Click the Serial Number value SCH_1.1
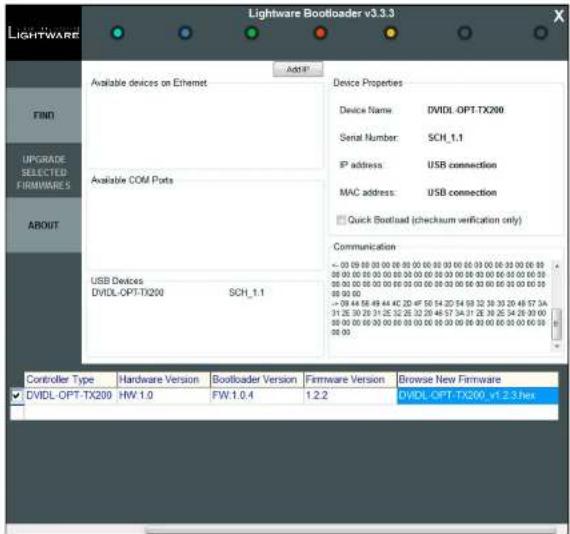The width and height of the screenshot is (570, 534). pyautogui.click(x=445, y=138)
